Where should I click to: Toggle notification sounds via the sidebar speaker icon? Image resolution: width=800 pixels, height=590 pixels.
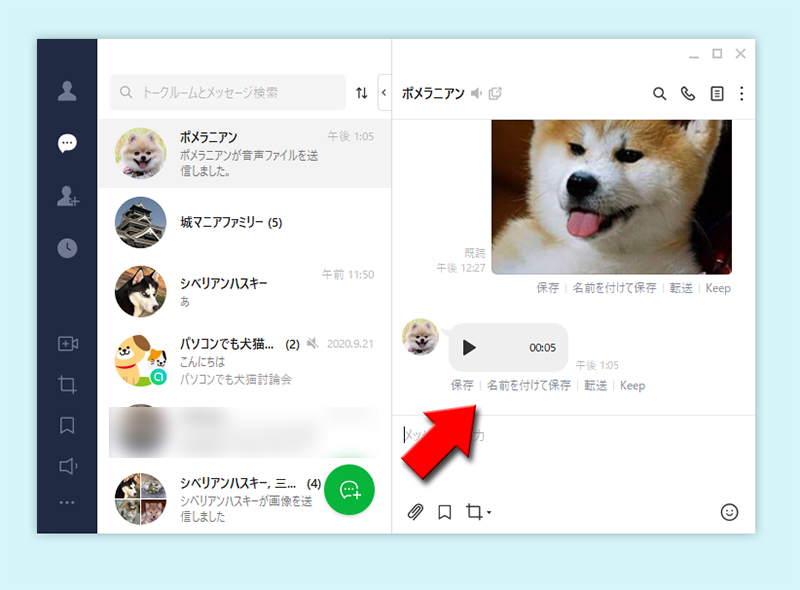(67, 468)
